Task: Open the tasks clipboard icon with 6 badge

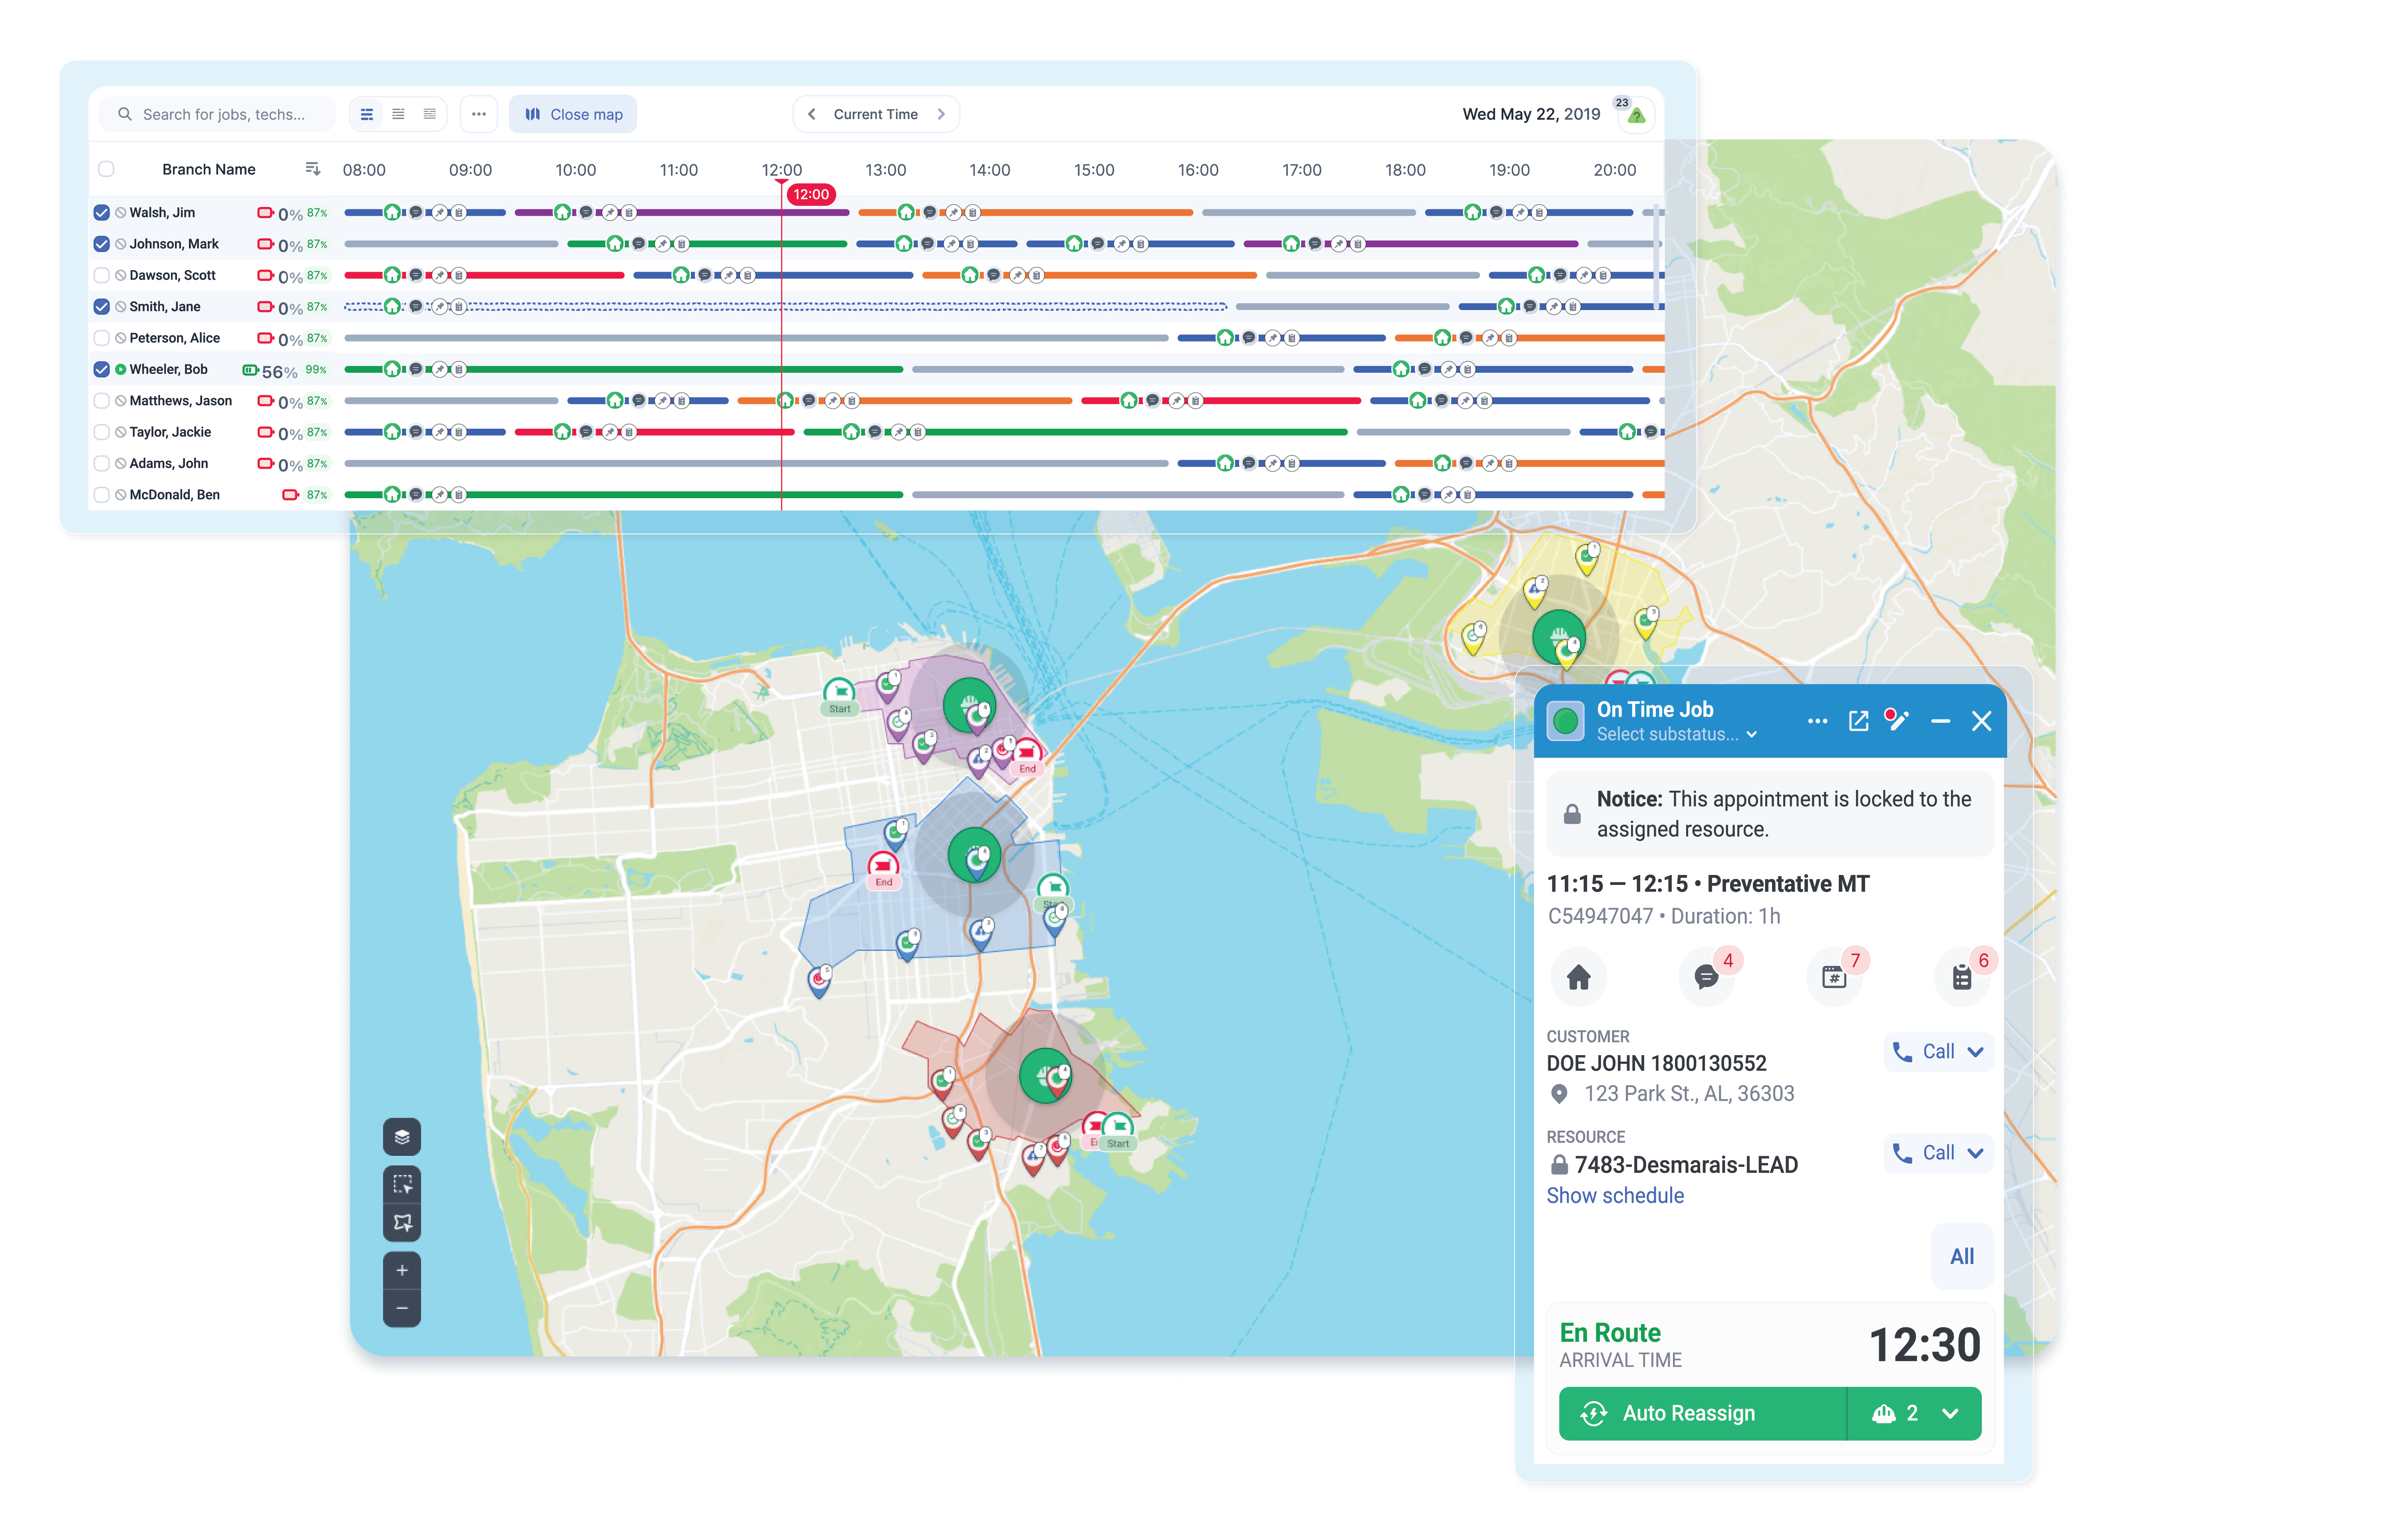Action: [x=1961, y=977]
